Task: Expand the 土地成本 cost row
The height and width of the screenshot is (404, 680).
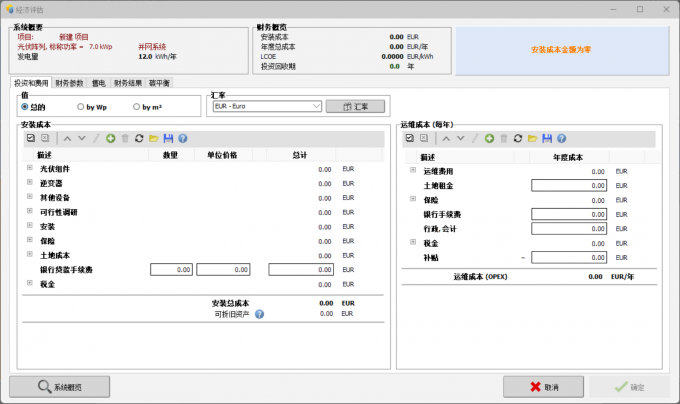Action: 29,254
